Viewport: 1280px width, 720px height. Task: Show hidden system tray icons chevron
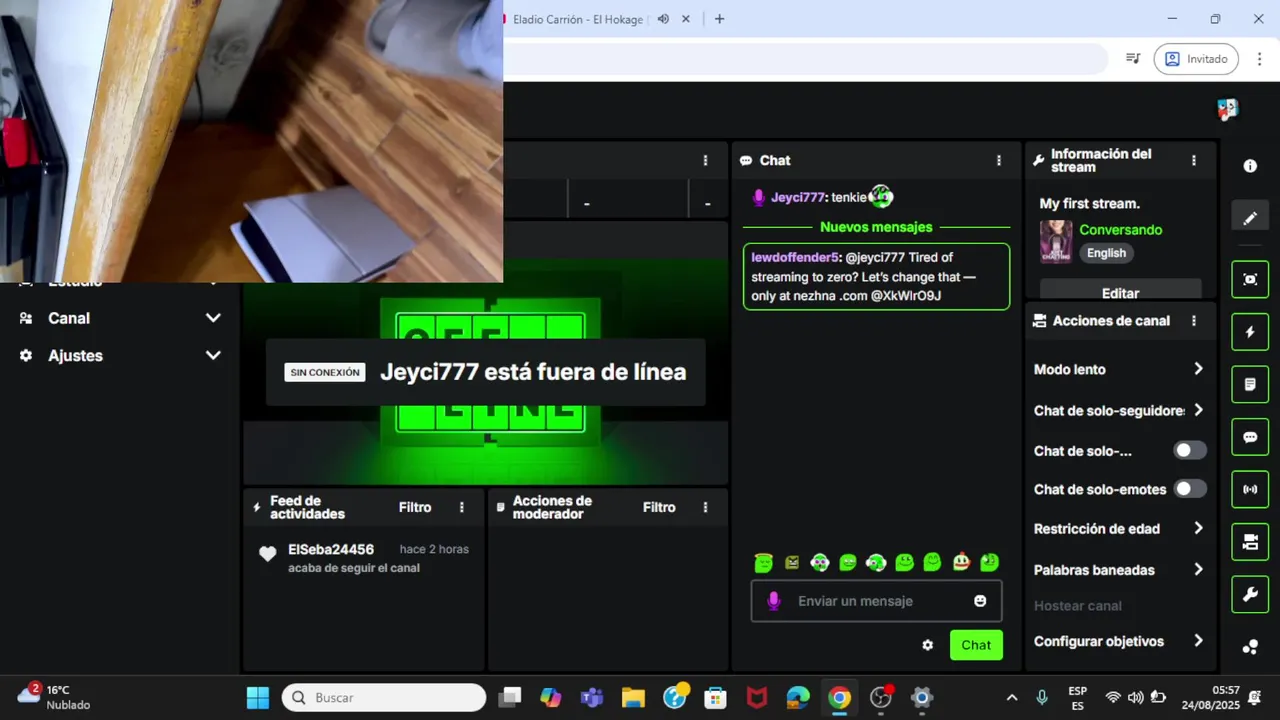tap(1011, 697)
